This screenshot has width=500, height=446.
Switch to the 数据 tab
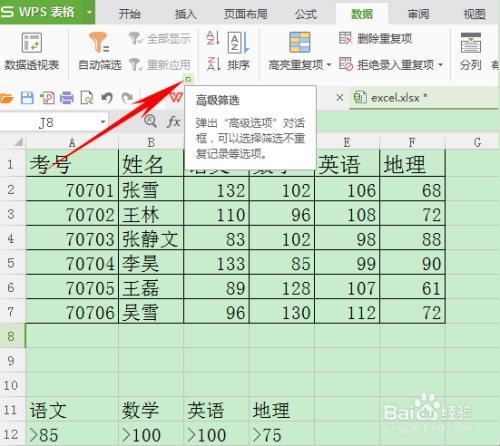362,14
